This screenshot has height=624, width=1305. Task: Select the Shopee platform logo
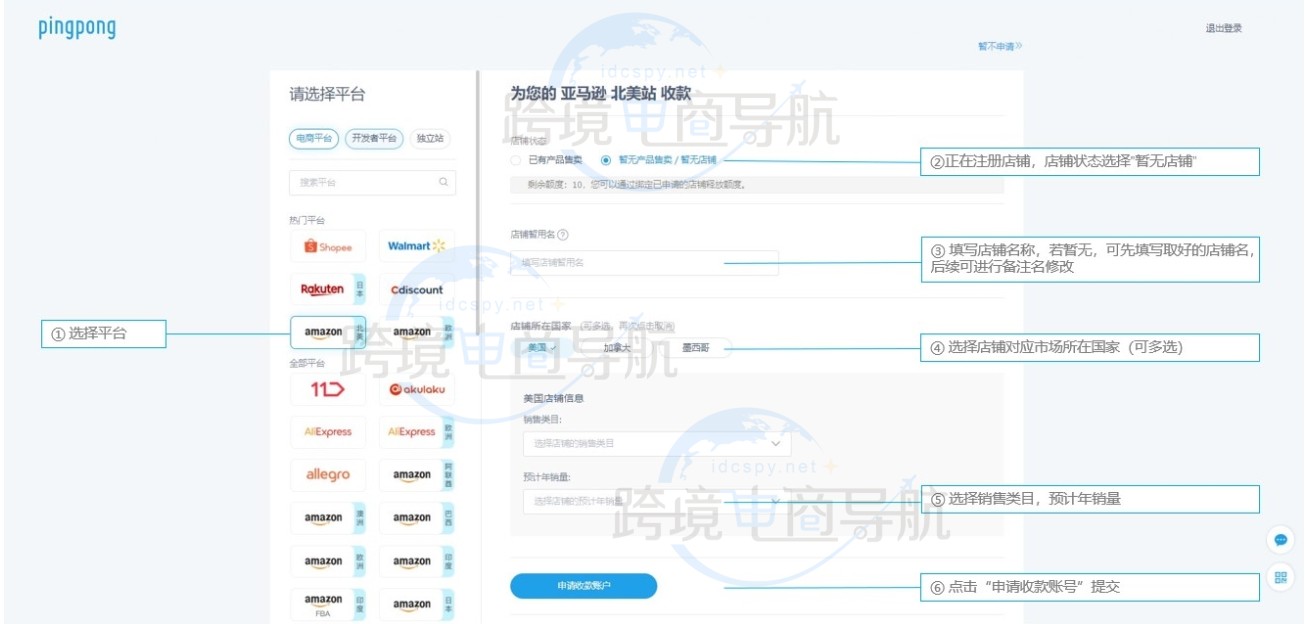[328, 247]
